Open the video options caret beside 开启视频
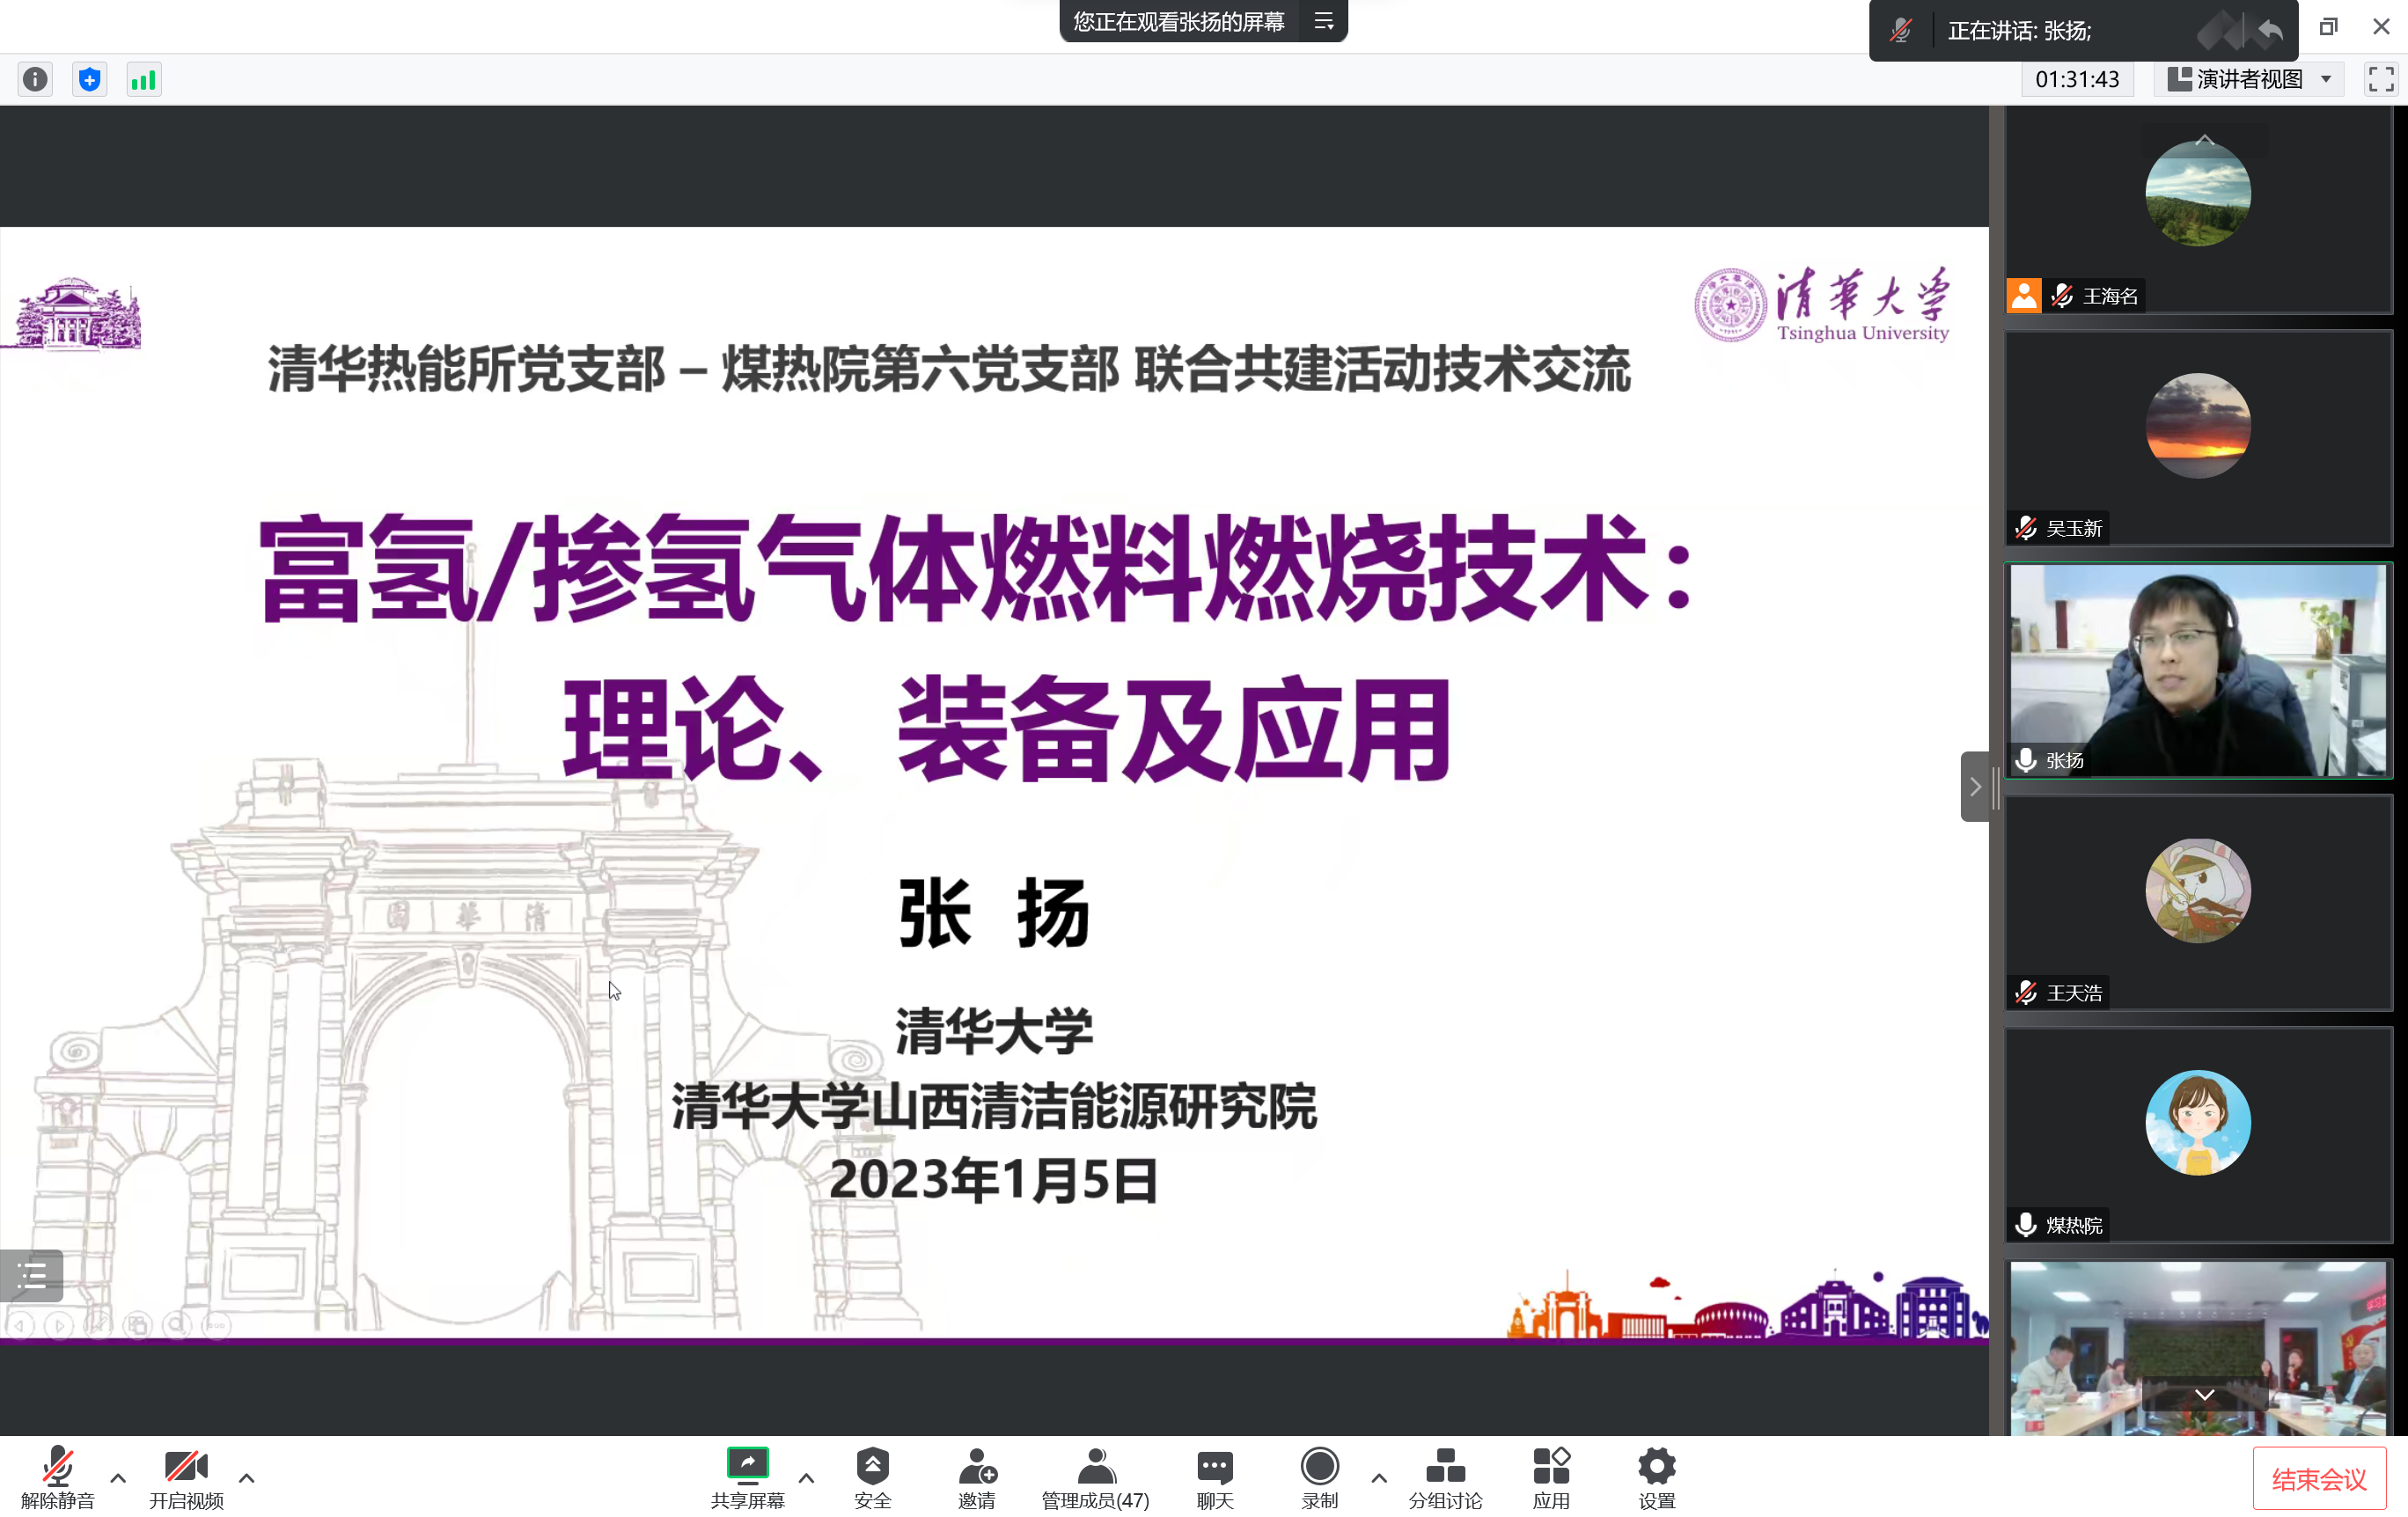This screenshot has width=2408, height=1517. point(246,1477)
